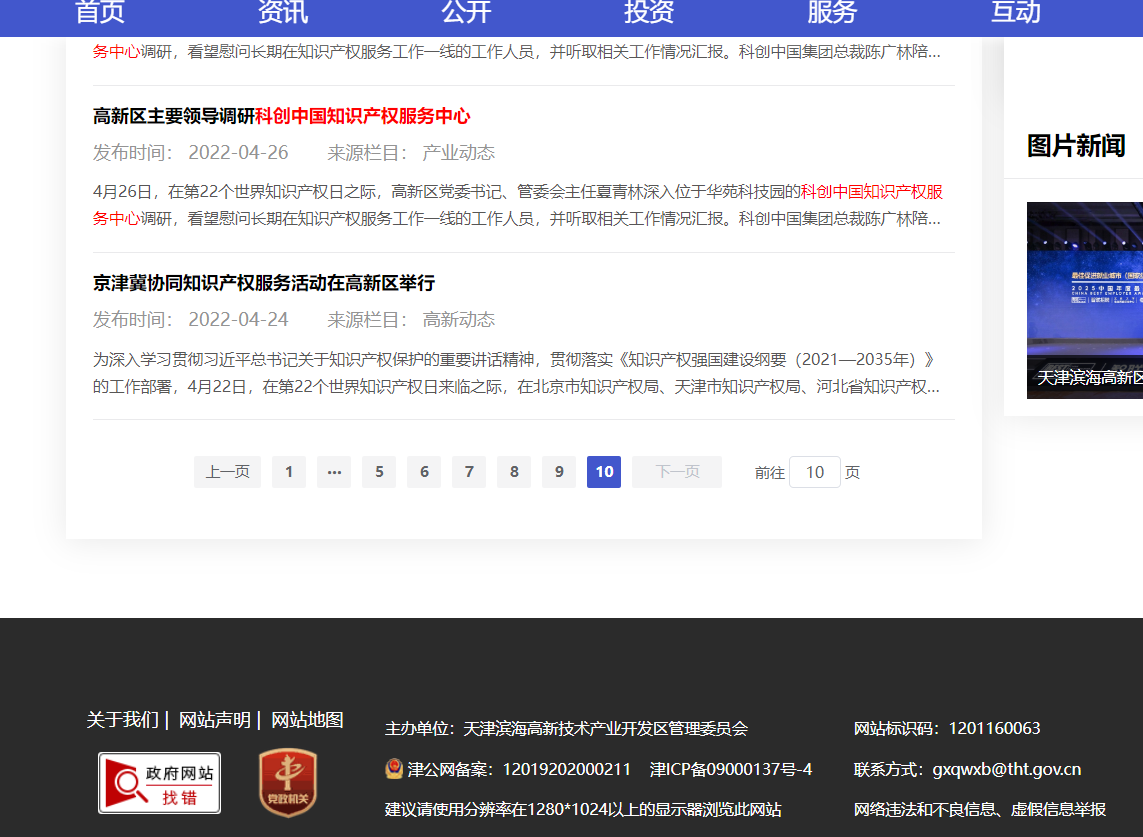Open the 图片新闻 image thumbnail
1143x837 pixels.
coord(1084,300)
